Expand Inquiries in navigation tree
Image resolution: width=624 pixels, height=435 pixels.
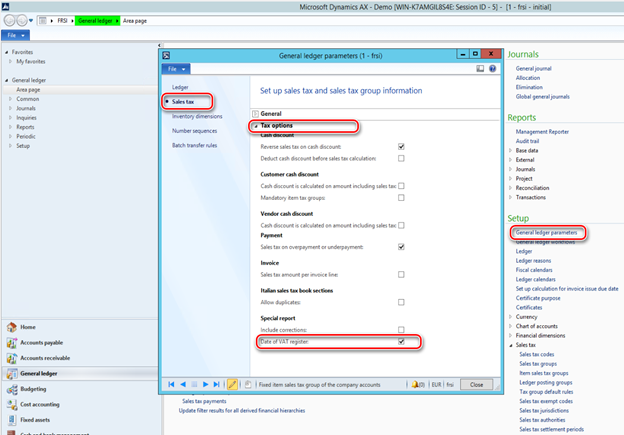[10, 117]
